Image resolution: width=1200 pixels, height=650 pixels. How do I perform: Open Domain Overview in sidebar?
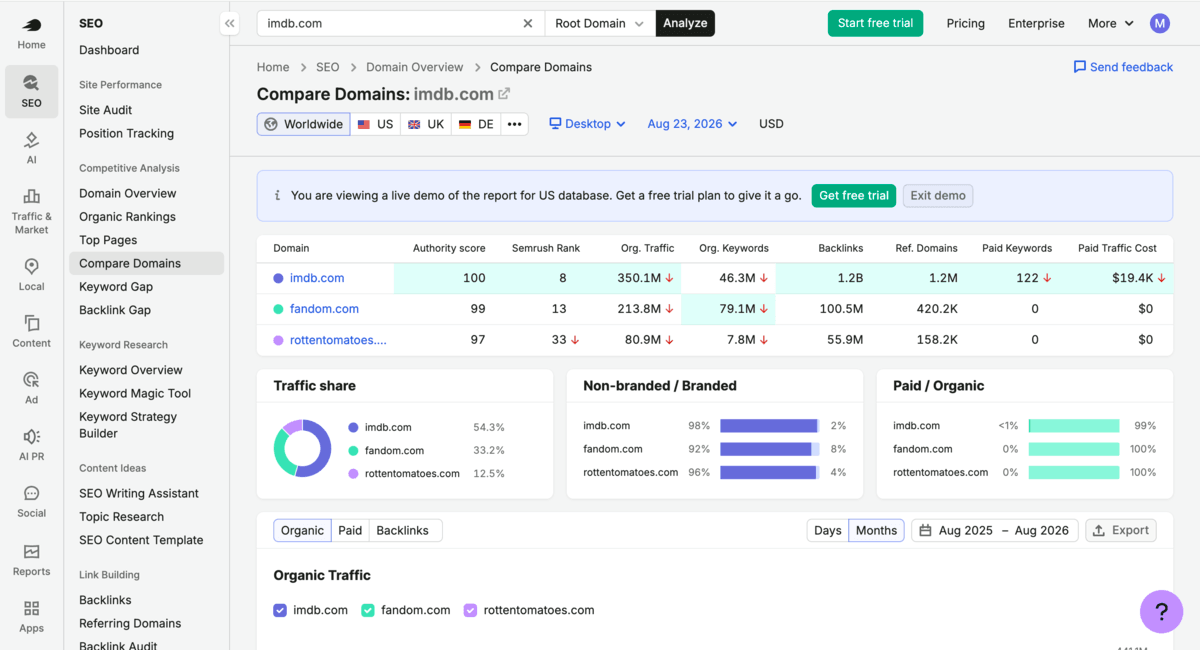[x=128, y=193]
